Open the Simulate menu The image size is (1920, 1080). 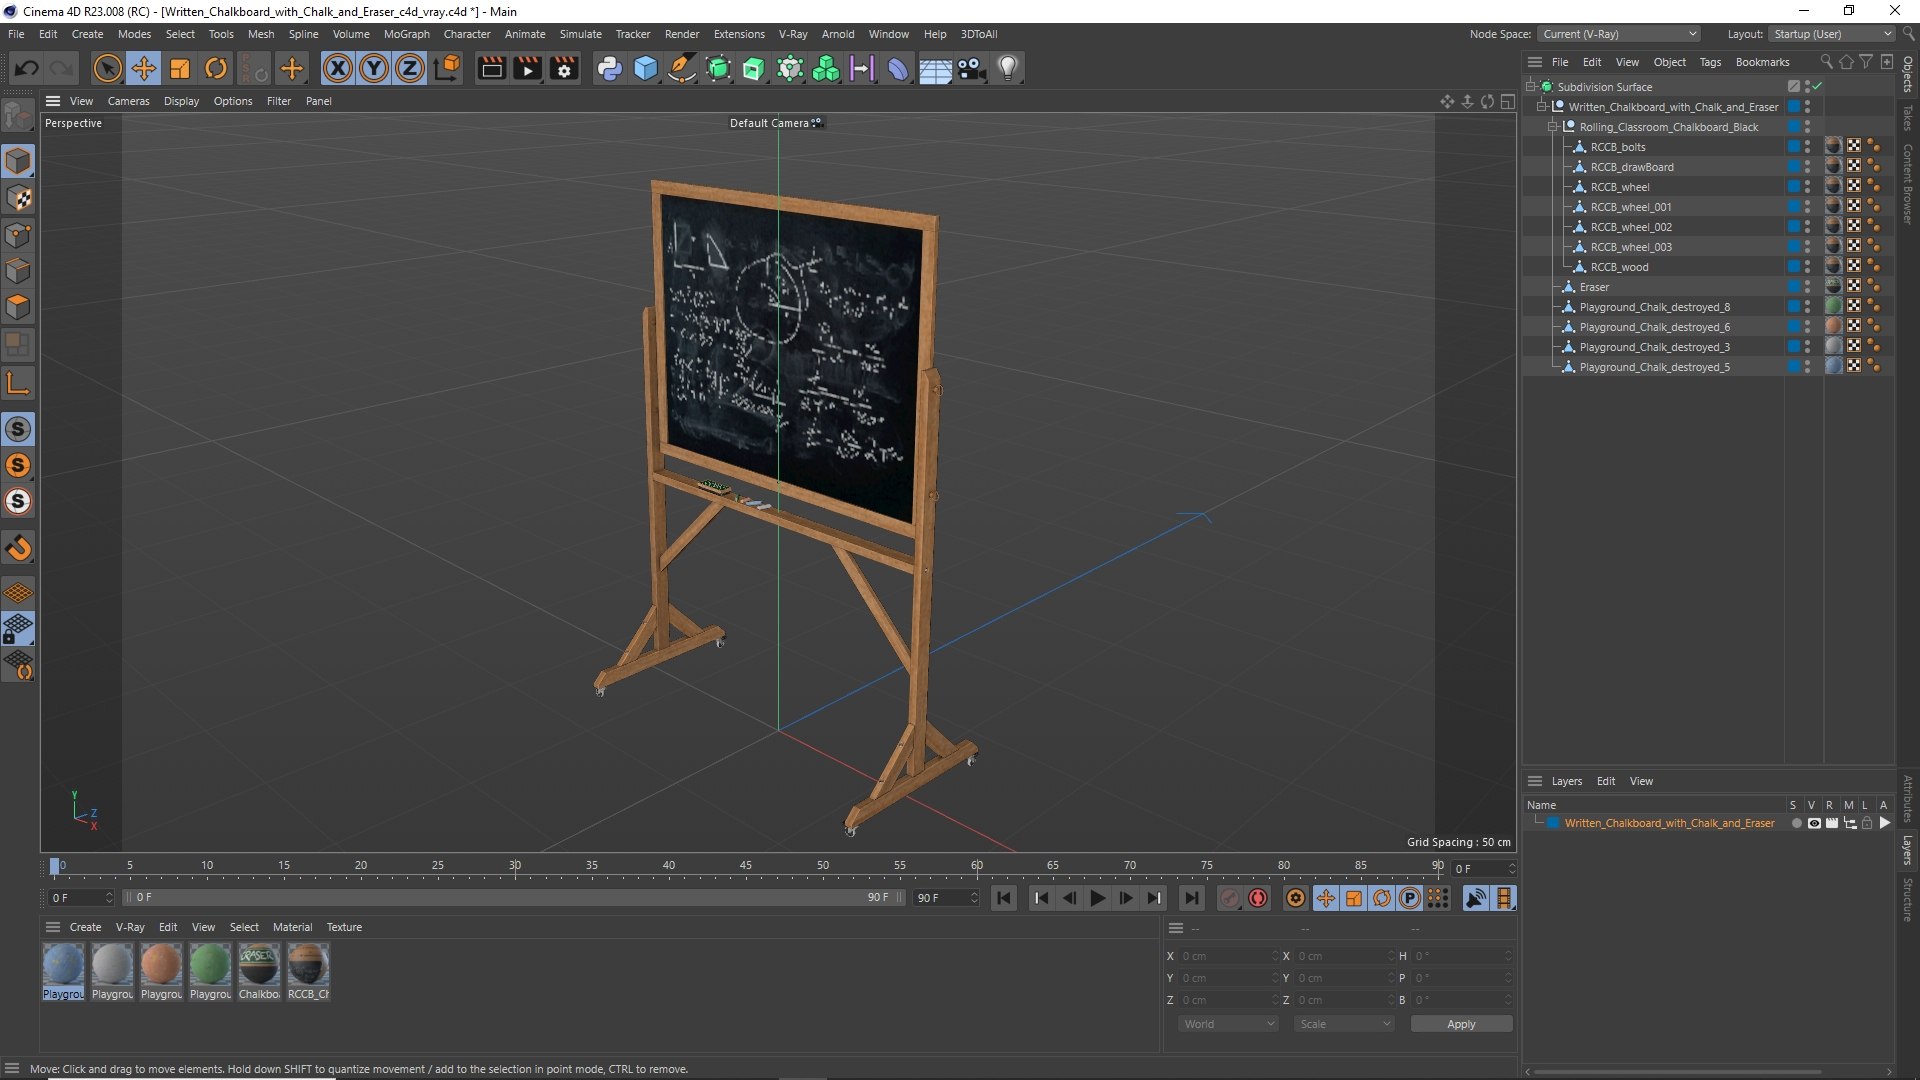click(x=580, y=34)
